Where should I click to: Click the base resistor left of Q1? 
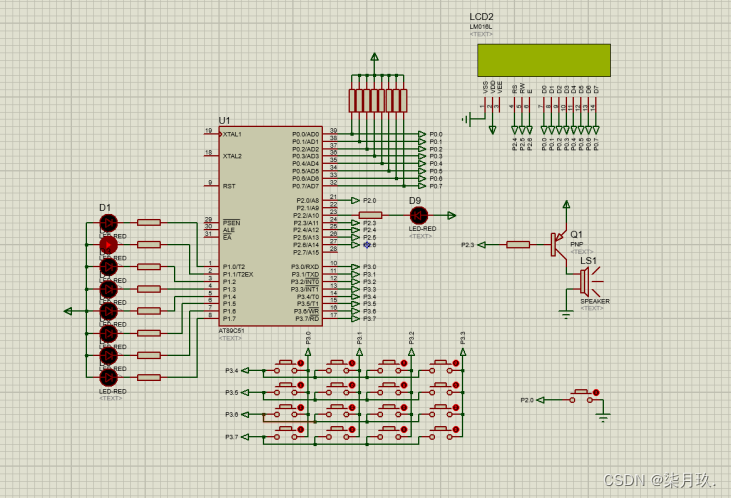518,244
